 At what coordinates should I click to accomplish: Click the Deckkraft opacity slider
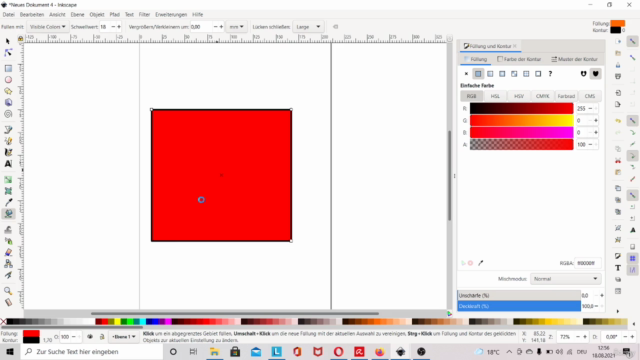click(x=519, y=306)
